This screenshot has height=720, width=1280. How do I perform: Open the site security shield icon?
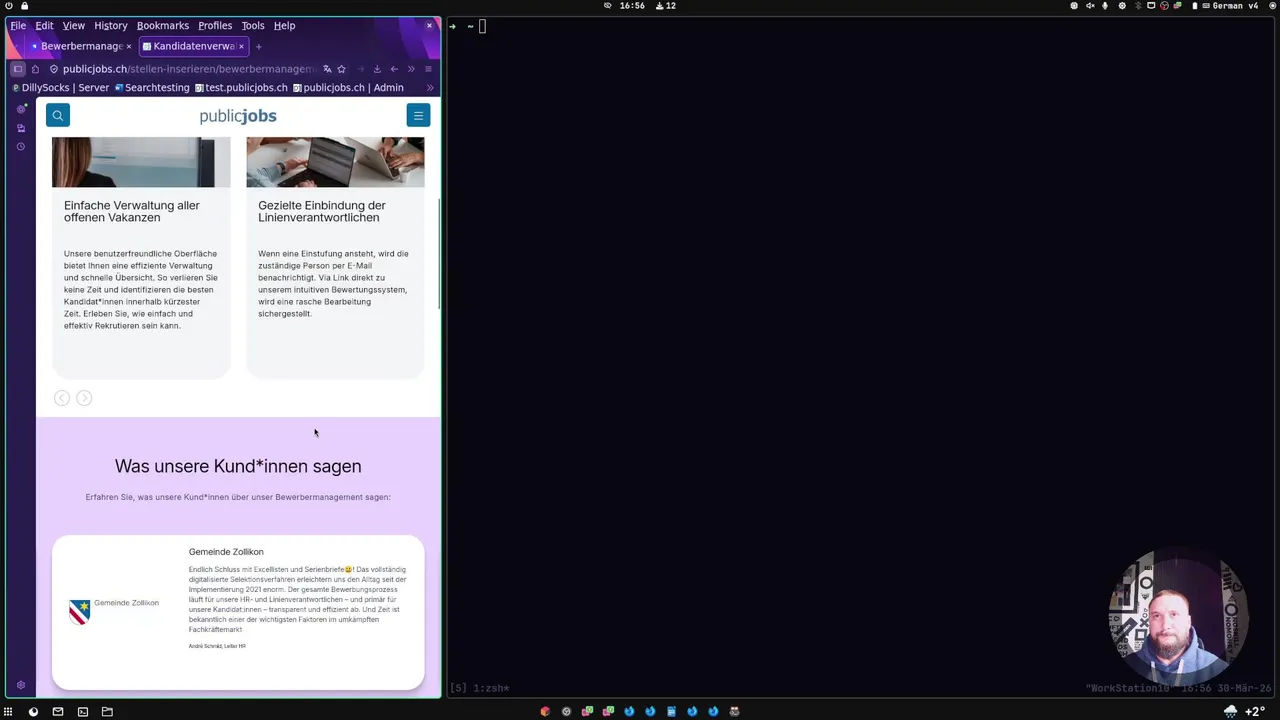point(54,69)
